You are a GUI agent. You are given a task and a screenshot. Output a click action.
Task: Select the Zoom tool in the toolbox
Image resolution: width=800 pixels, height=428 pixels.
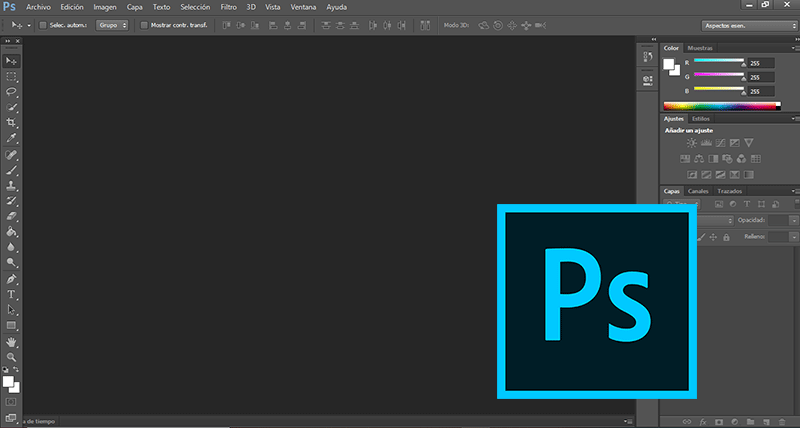(x=11, y=357)
